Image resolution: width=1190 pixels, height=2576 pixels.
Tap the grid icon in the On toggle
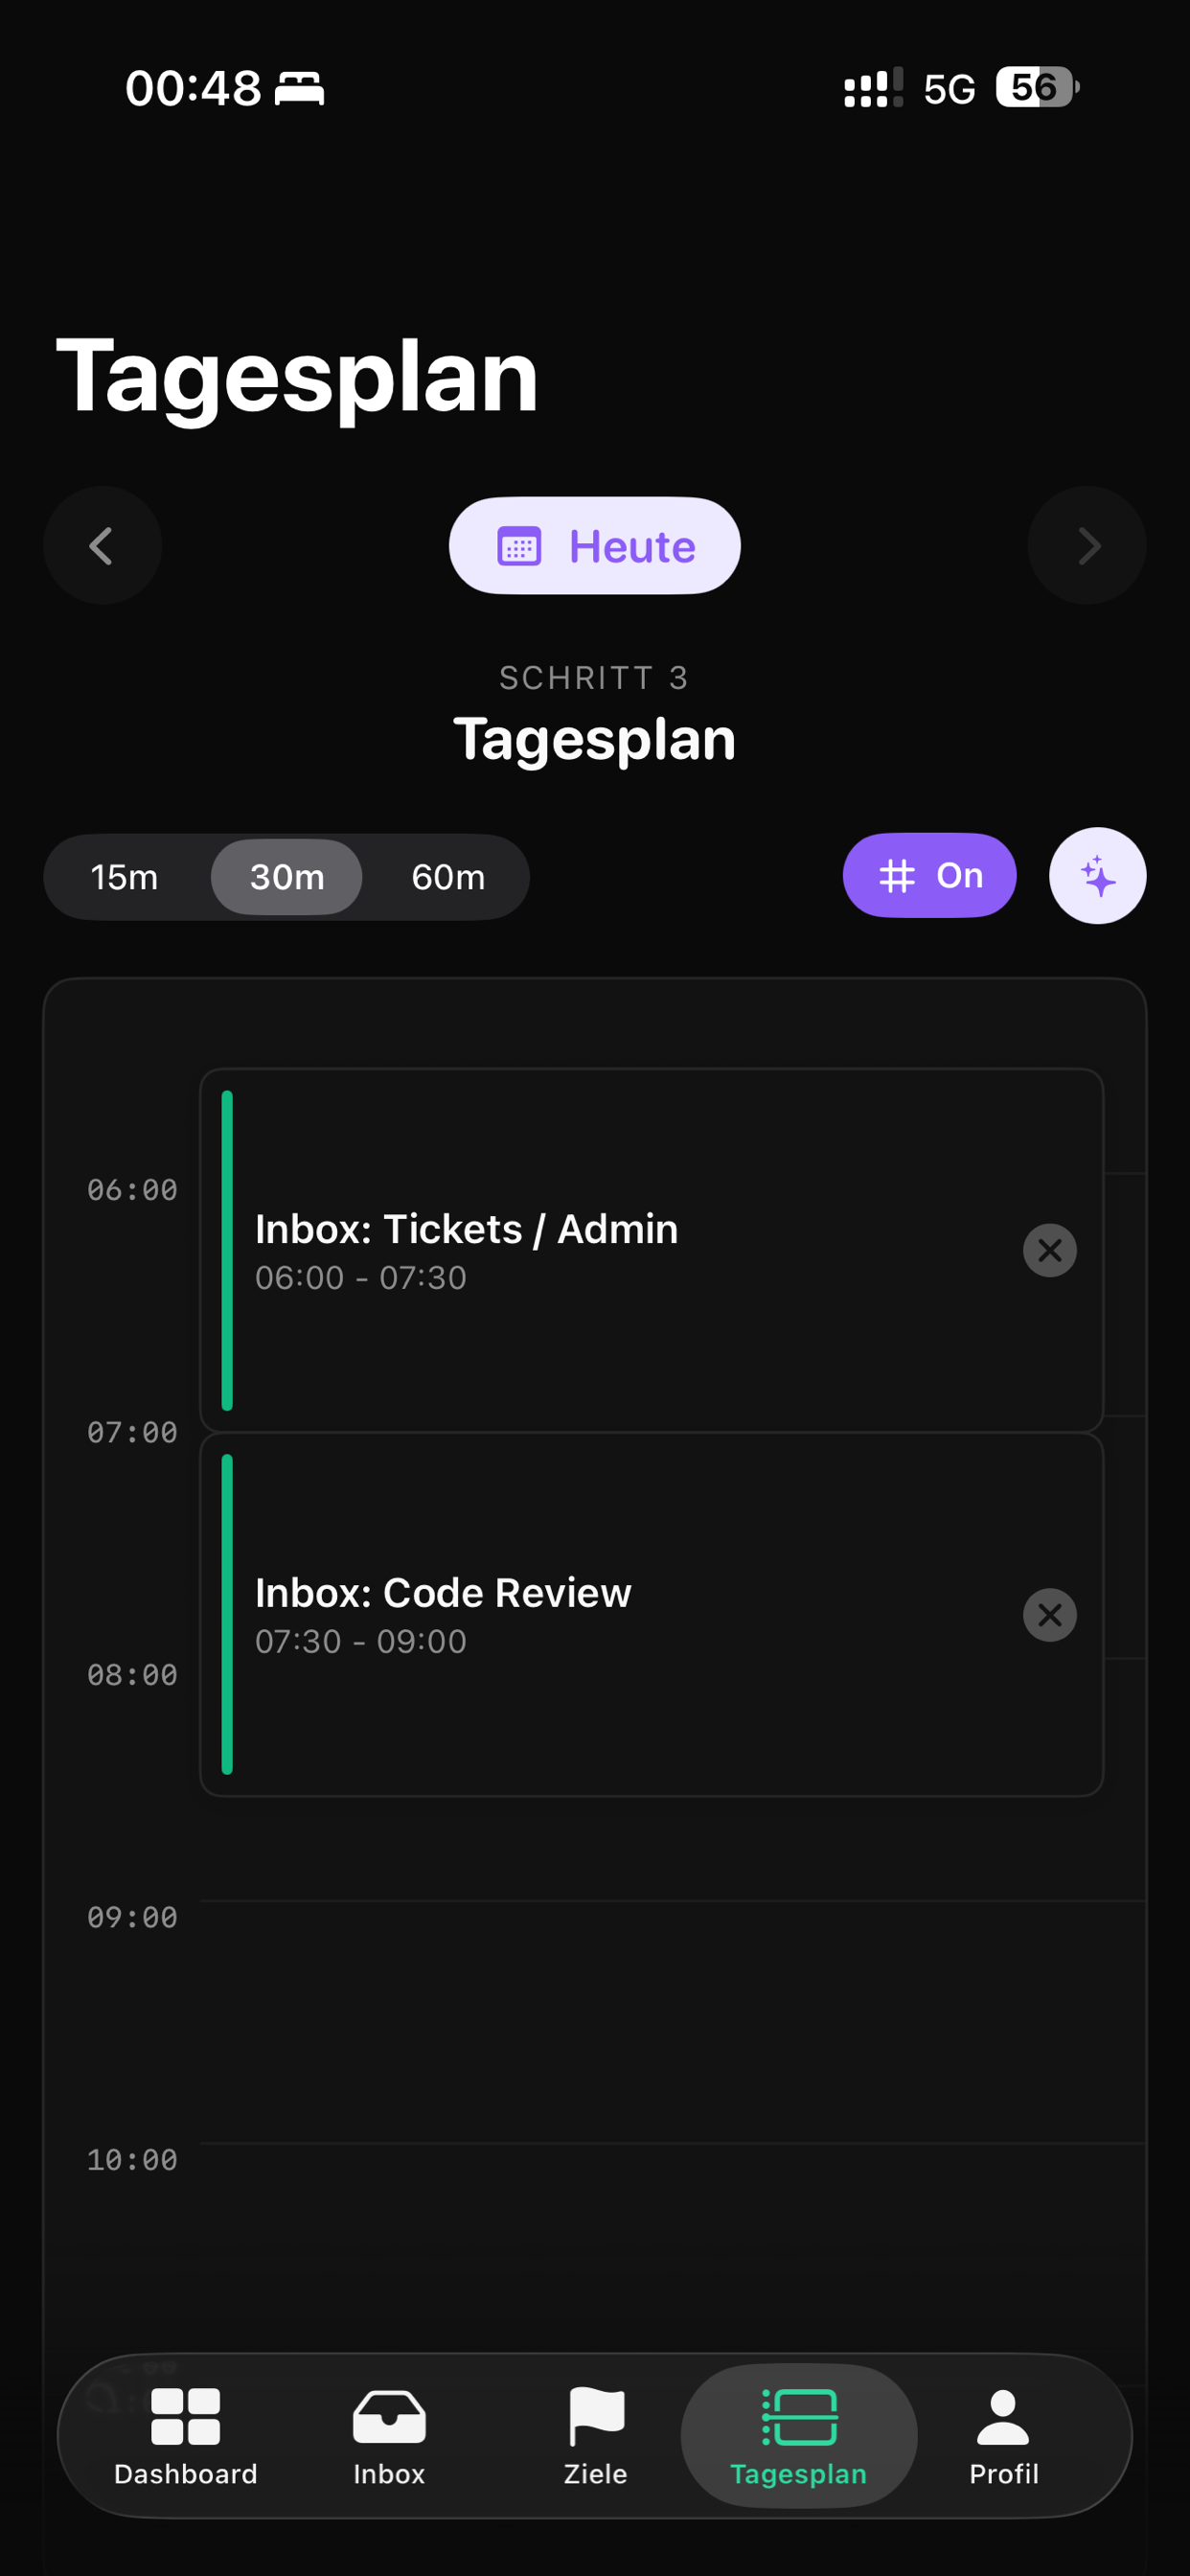(896, 875)
